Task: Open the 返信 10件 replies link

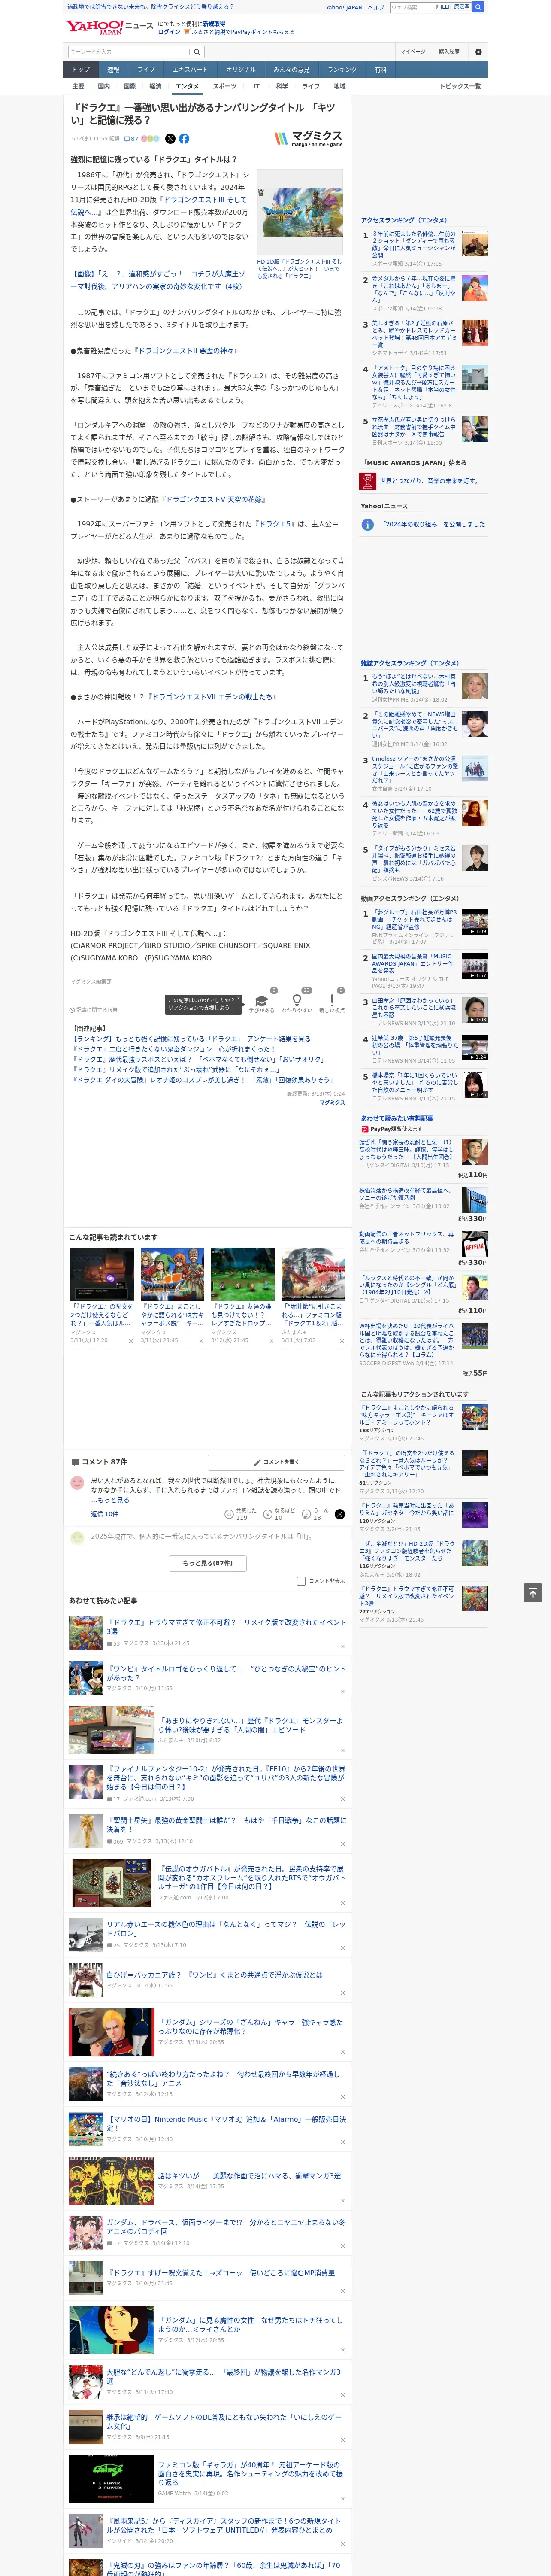Action: tap(105, 1514)
